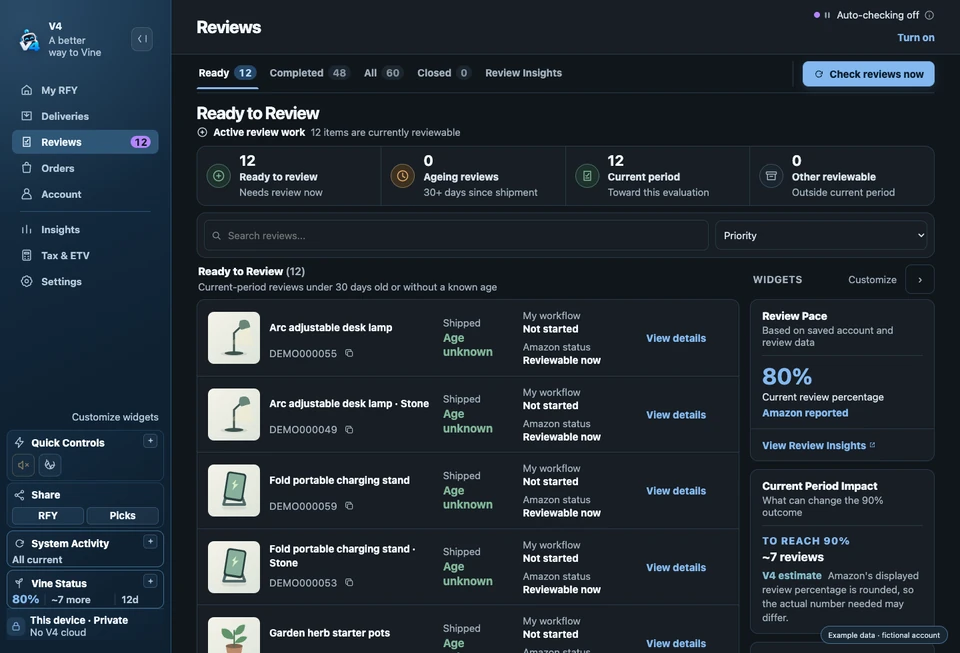Select Reviews in the sidebar
Screen dimensions: 960x653
click(85, 142)
